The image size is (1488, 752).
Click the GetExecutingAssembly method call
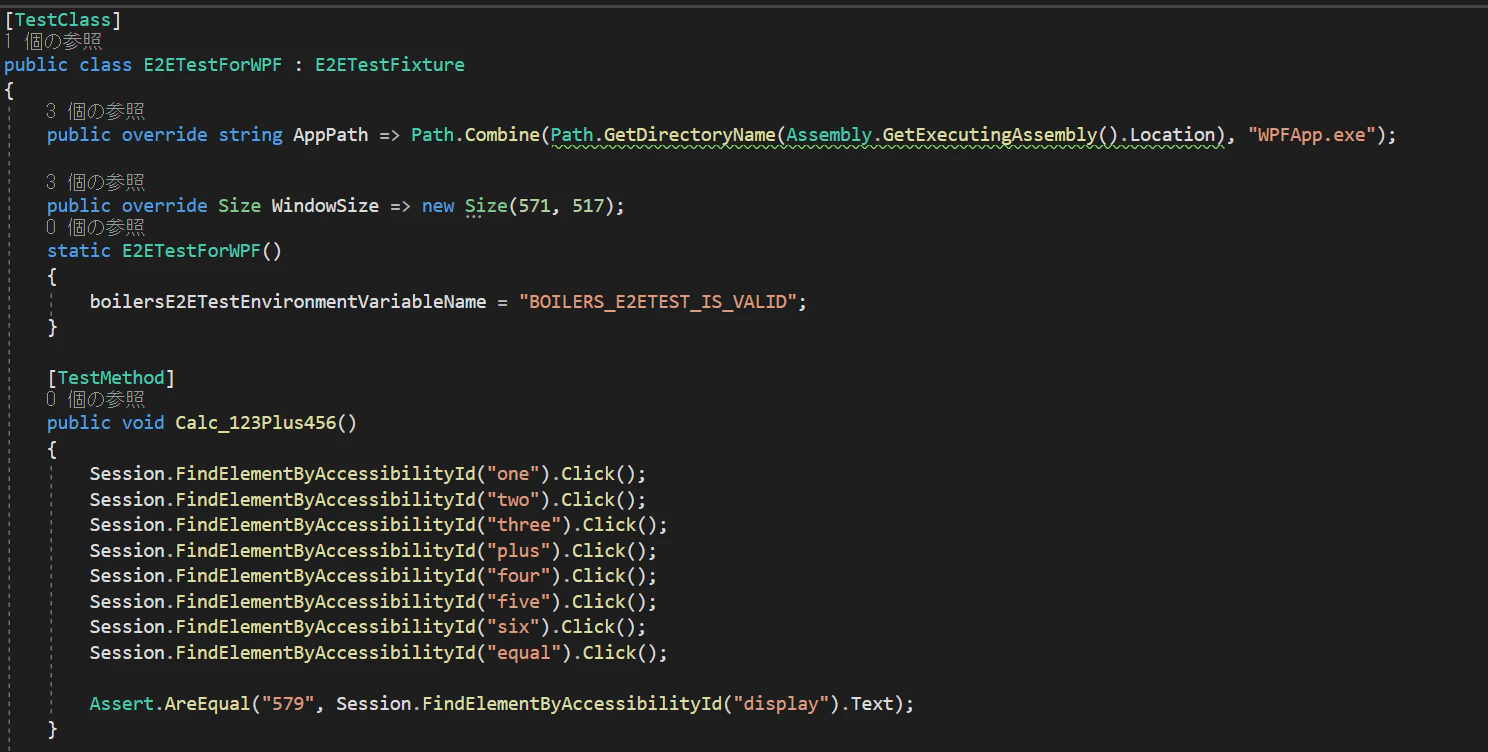990,135
